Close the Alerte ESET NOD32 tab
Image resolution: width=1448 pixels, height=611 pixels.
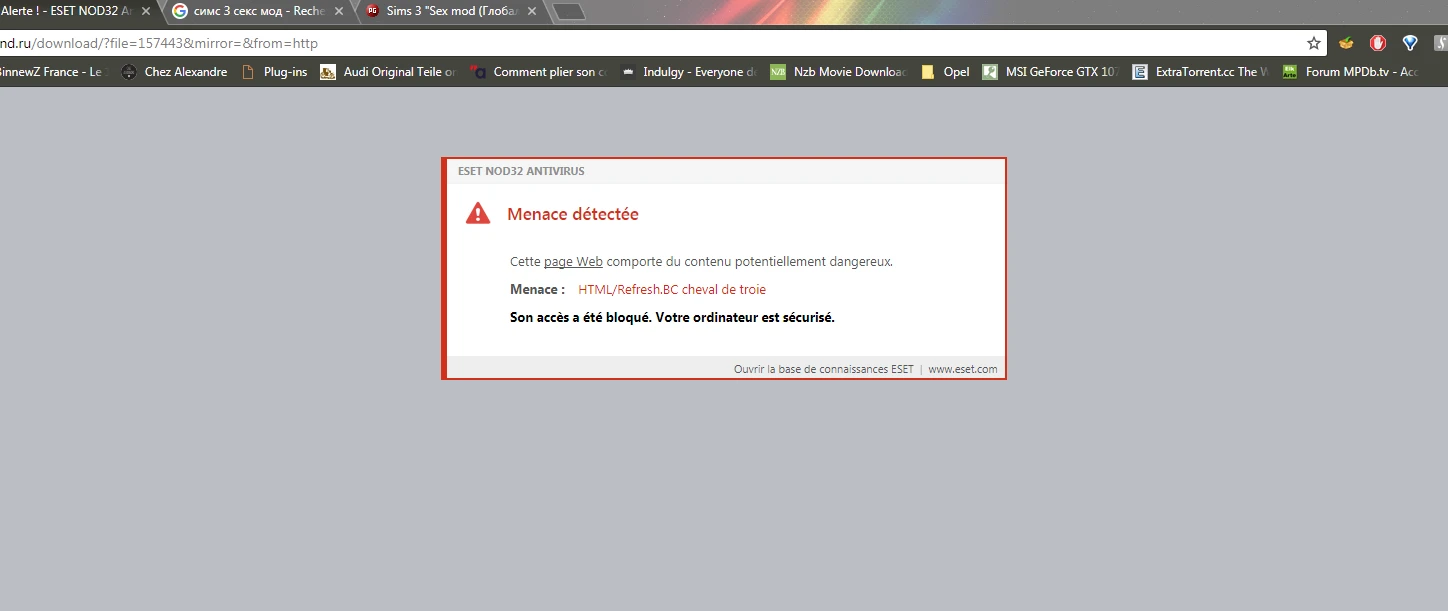(x=146, y=12)
